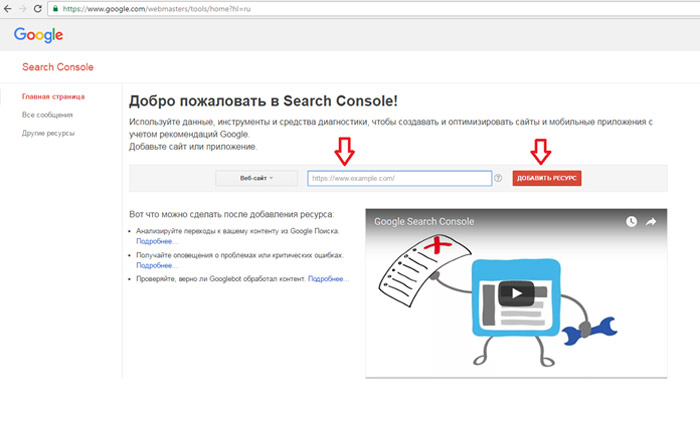This screenshot has height=422, width=700.
Task: Go to Другие ресурсы in the sidebar
Action: [48, 133]
